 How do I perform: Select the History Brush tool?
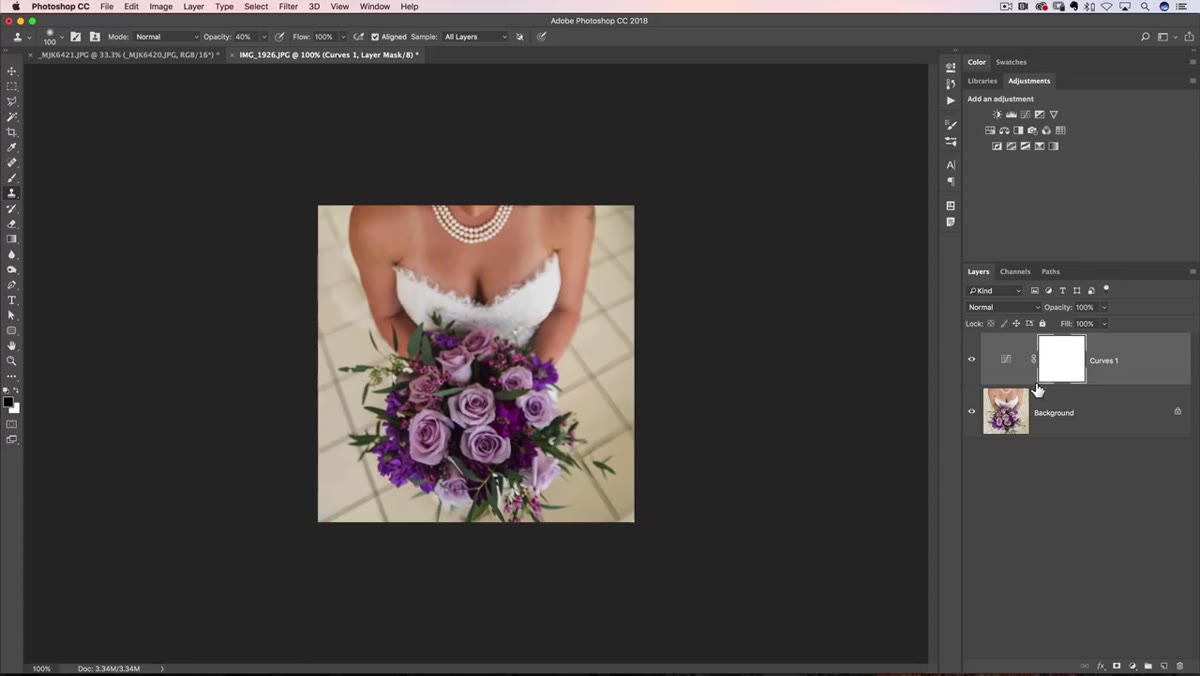point(12,208)
